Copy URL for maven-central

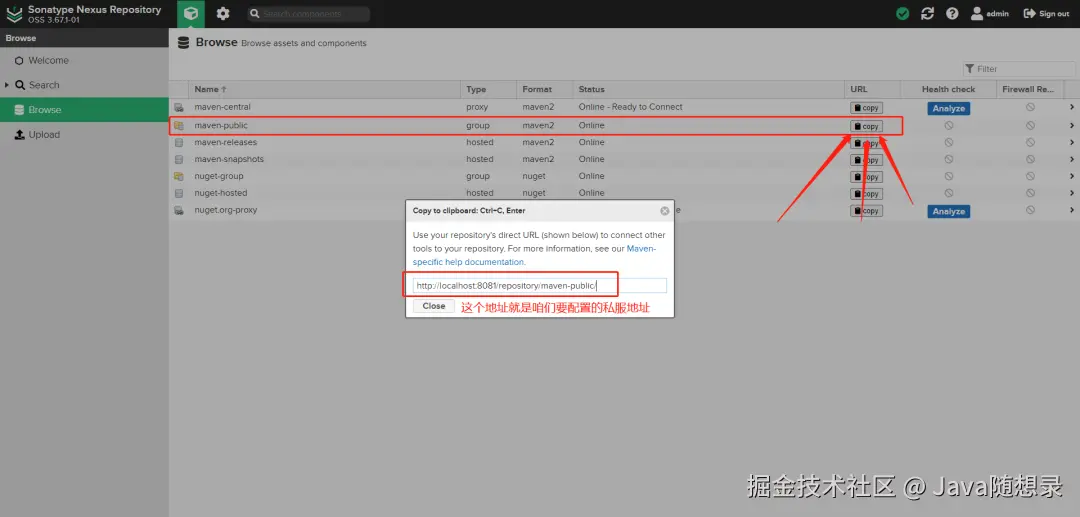point(866,108)
